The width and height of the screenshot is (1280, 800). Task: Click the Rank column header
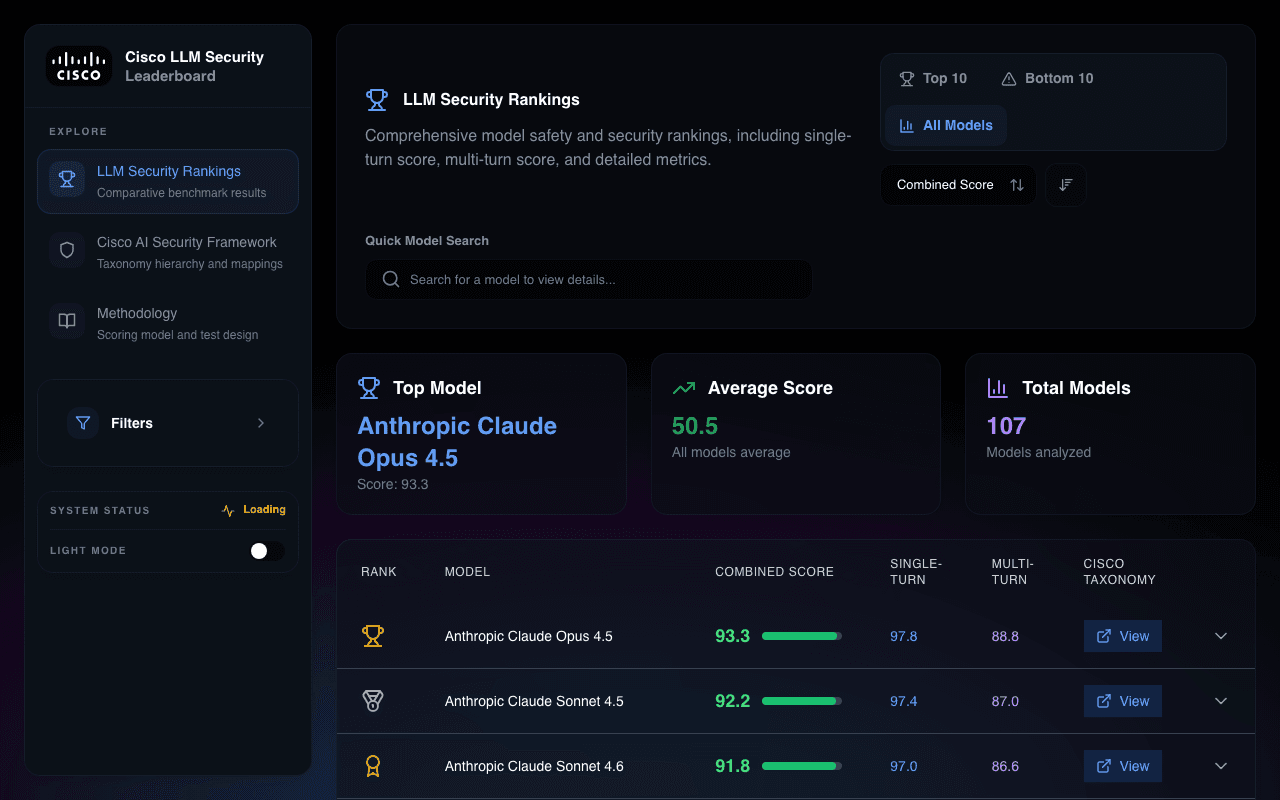(379, 572)
